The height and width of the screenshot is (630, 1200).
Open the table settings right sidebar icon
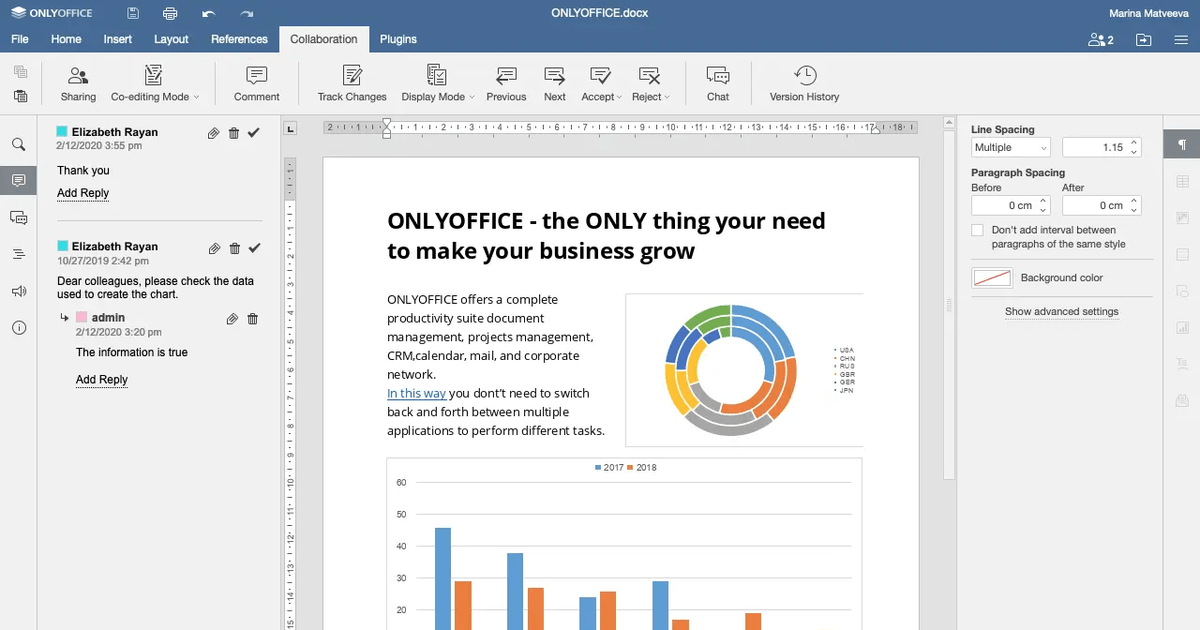[x=1182, y=181]
